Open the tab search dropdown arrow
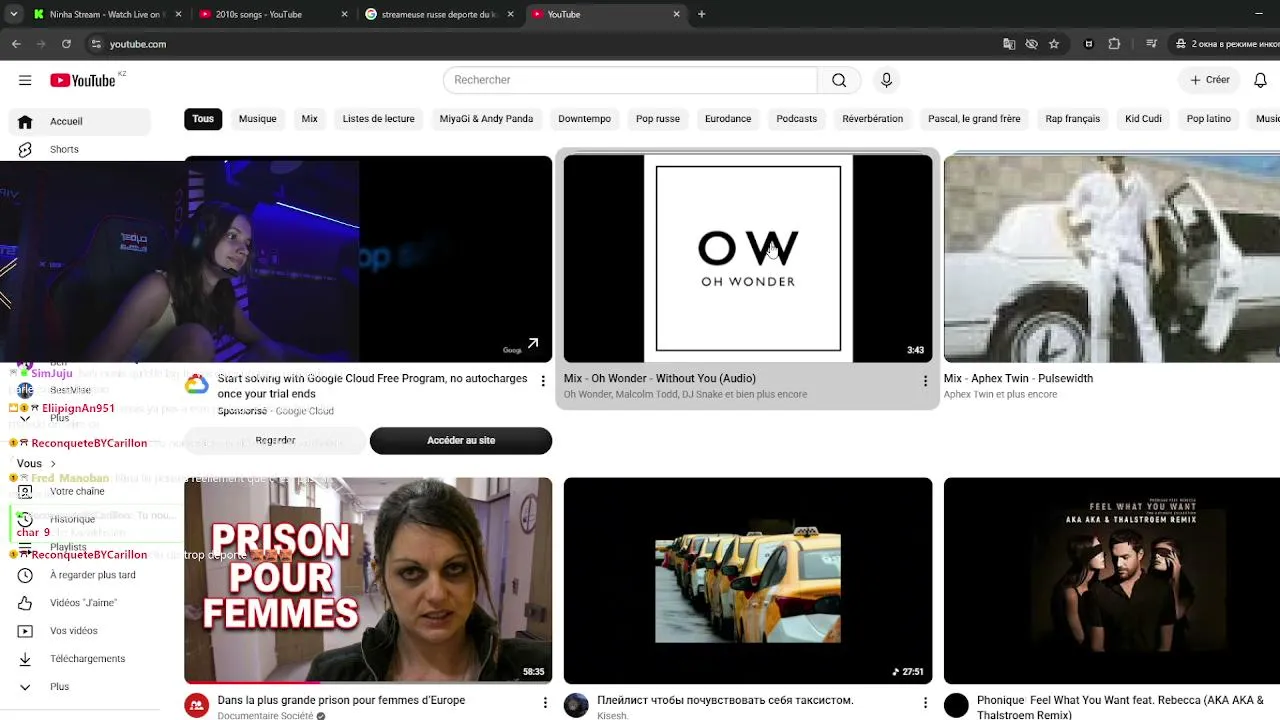The image size is (1280, 720). click(x=14, y=14)
